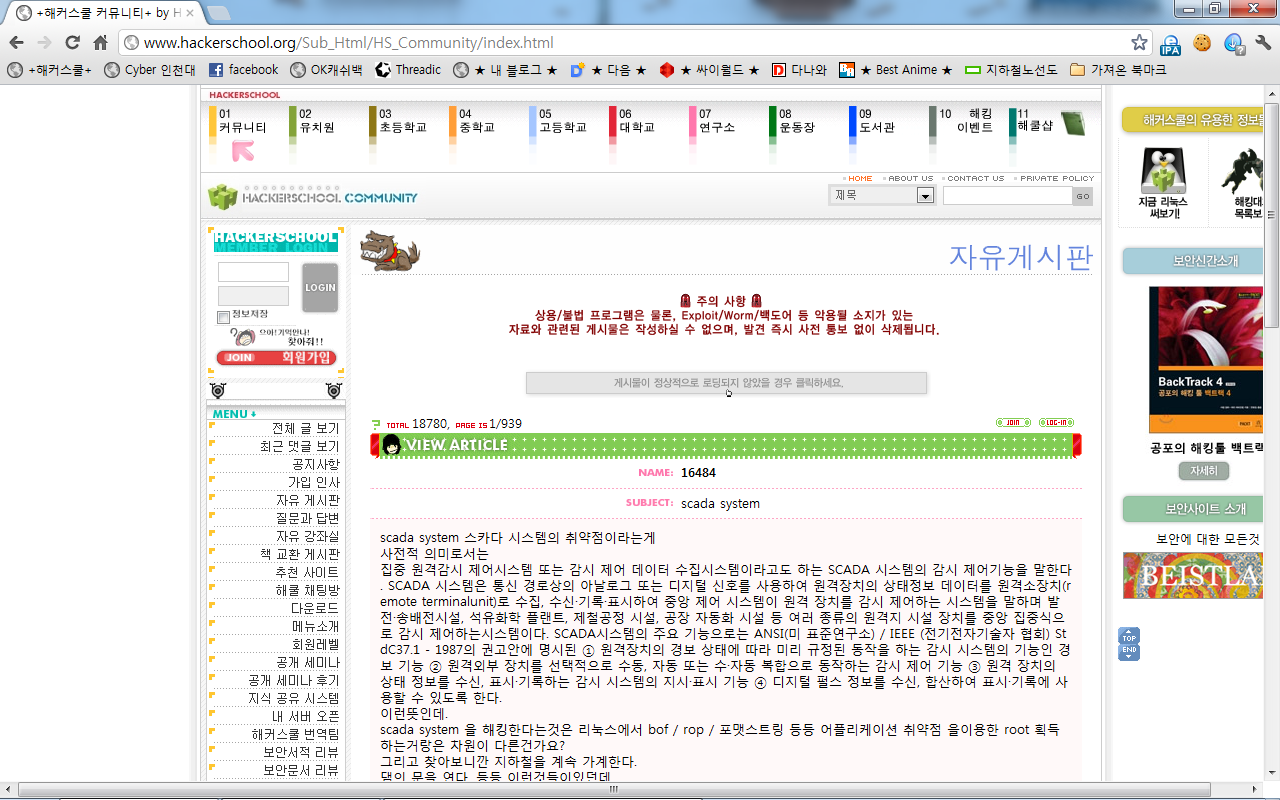1280x800 pixels.
Task: Click the GO search button
Action: [x=1083, y=197]
